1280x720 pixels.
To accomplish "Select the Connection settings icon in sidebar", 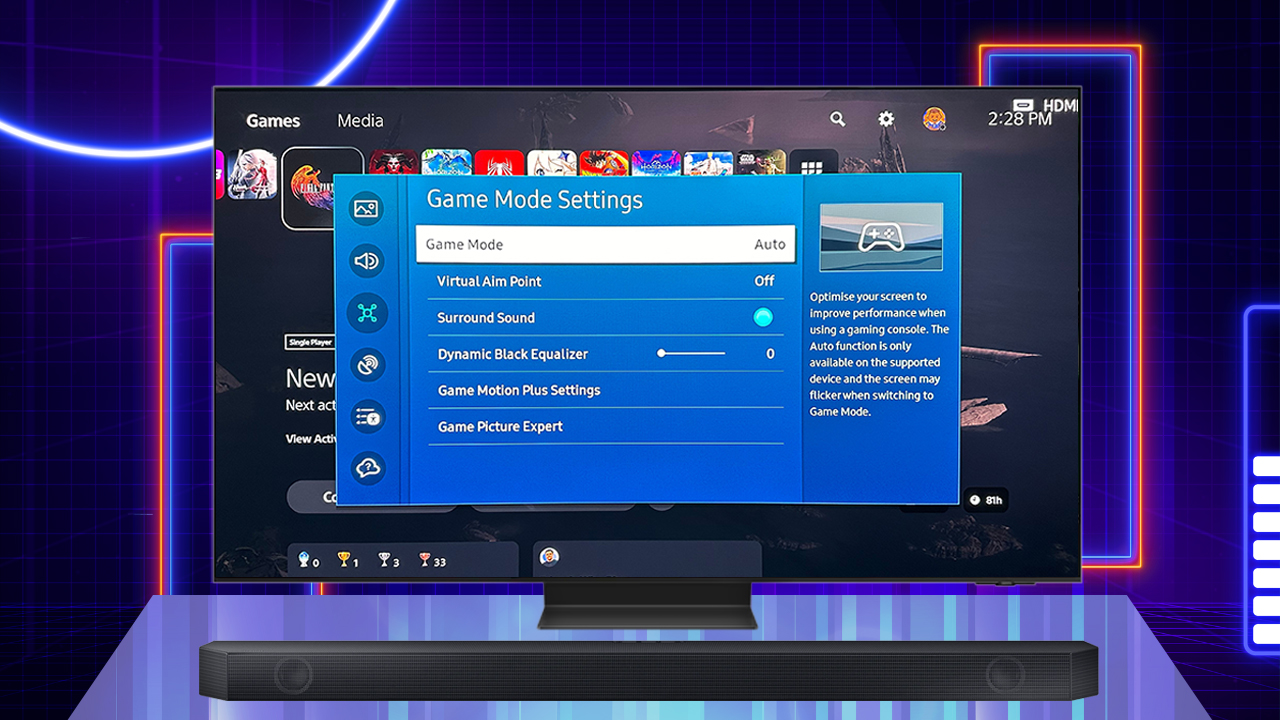I will click(366, 313).
